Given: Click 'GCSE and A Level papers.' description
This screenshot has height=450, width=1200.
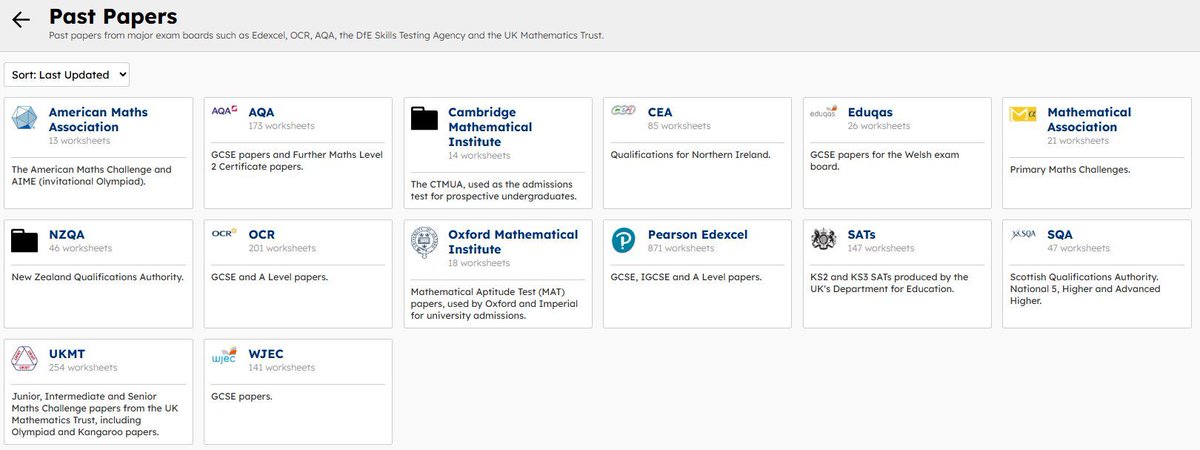Looking at the screenshot, I should (x=270, y=277).
